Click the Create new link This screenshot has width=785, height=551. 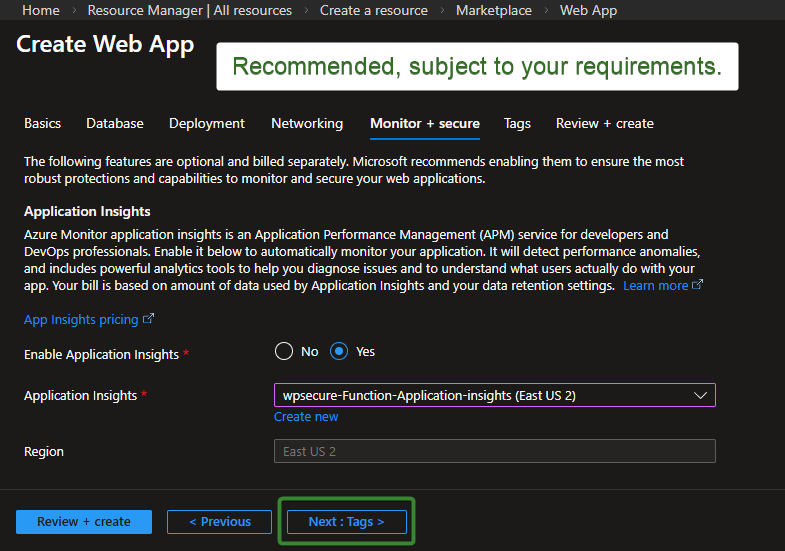[x=306, y=417]
